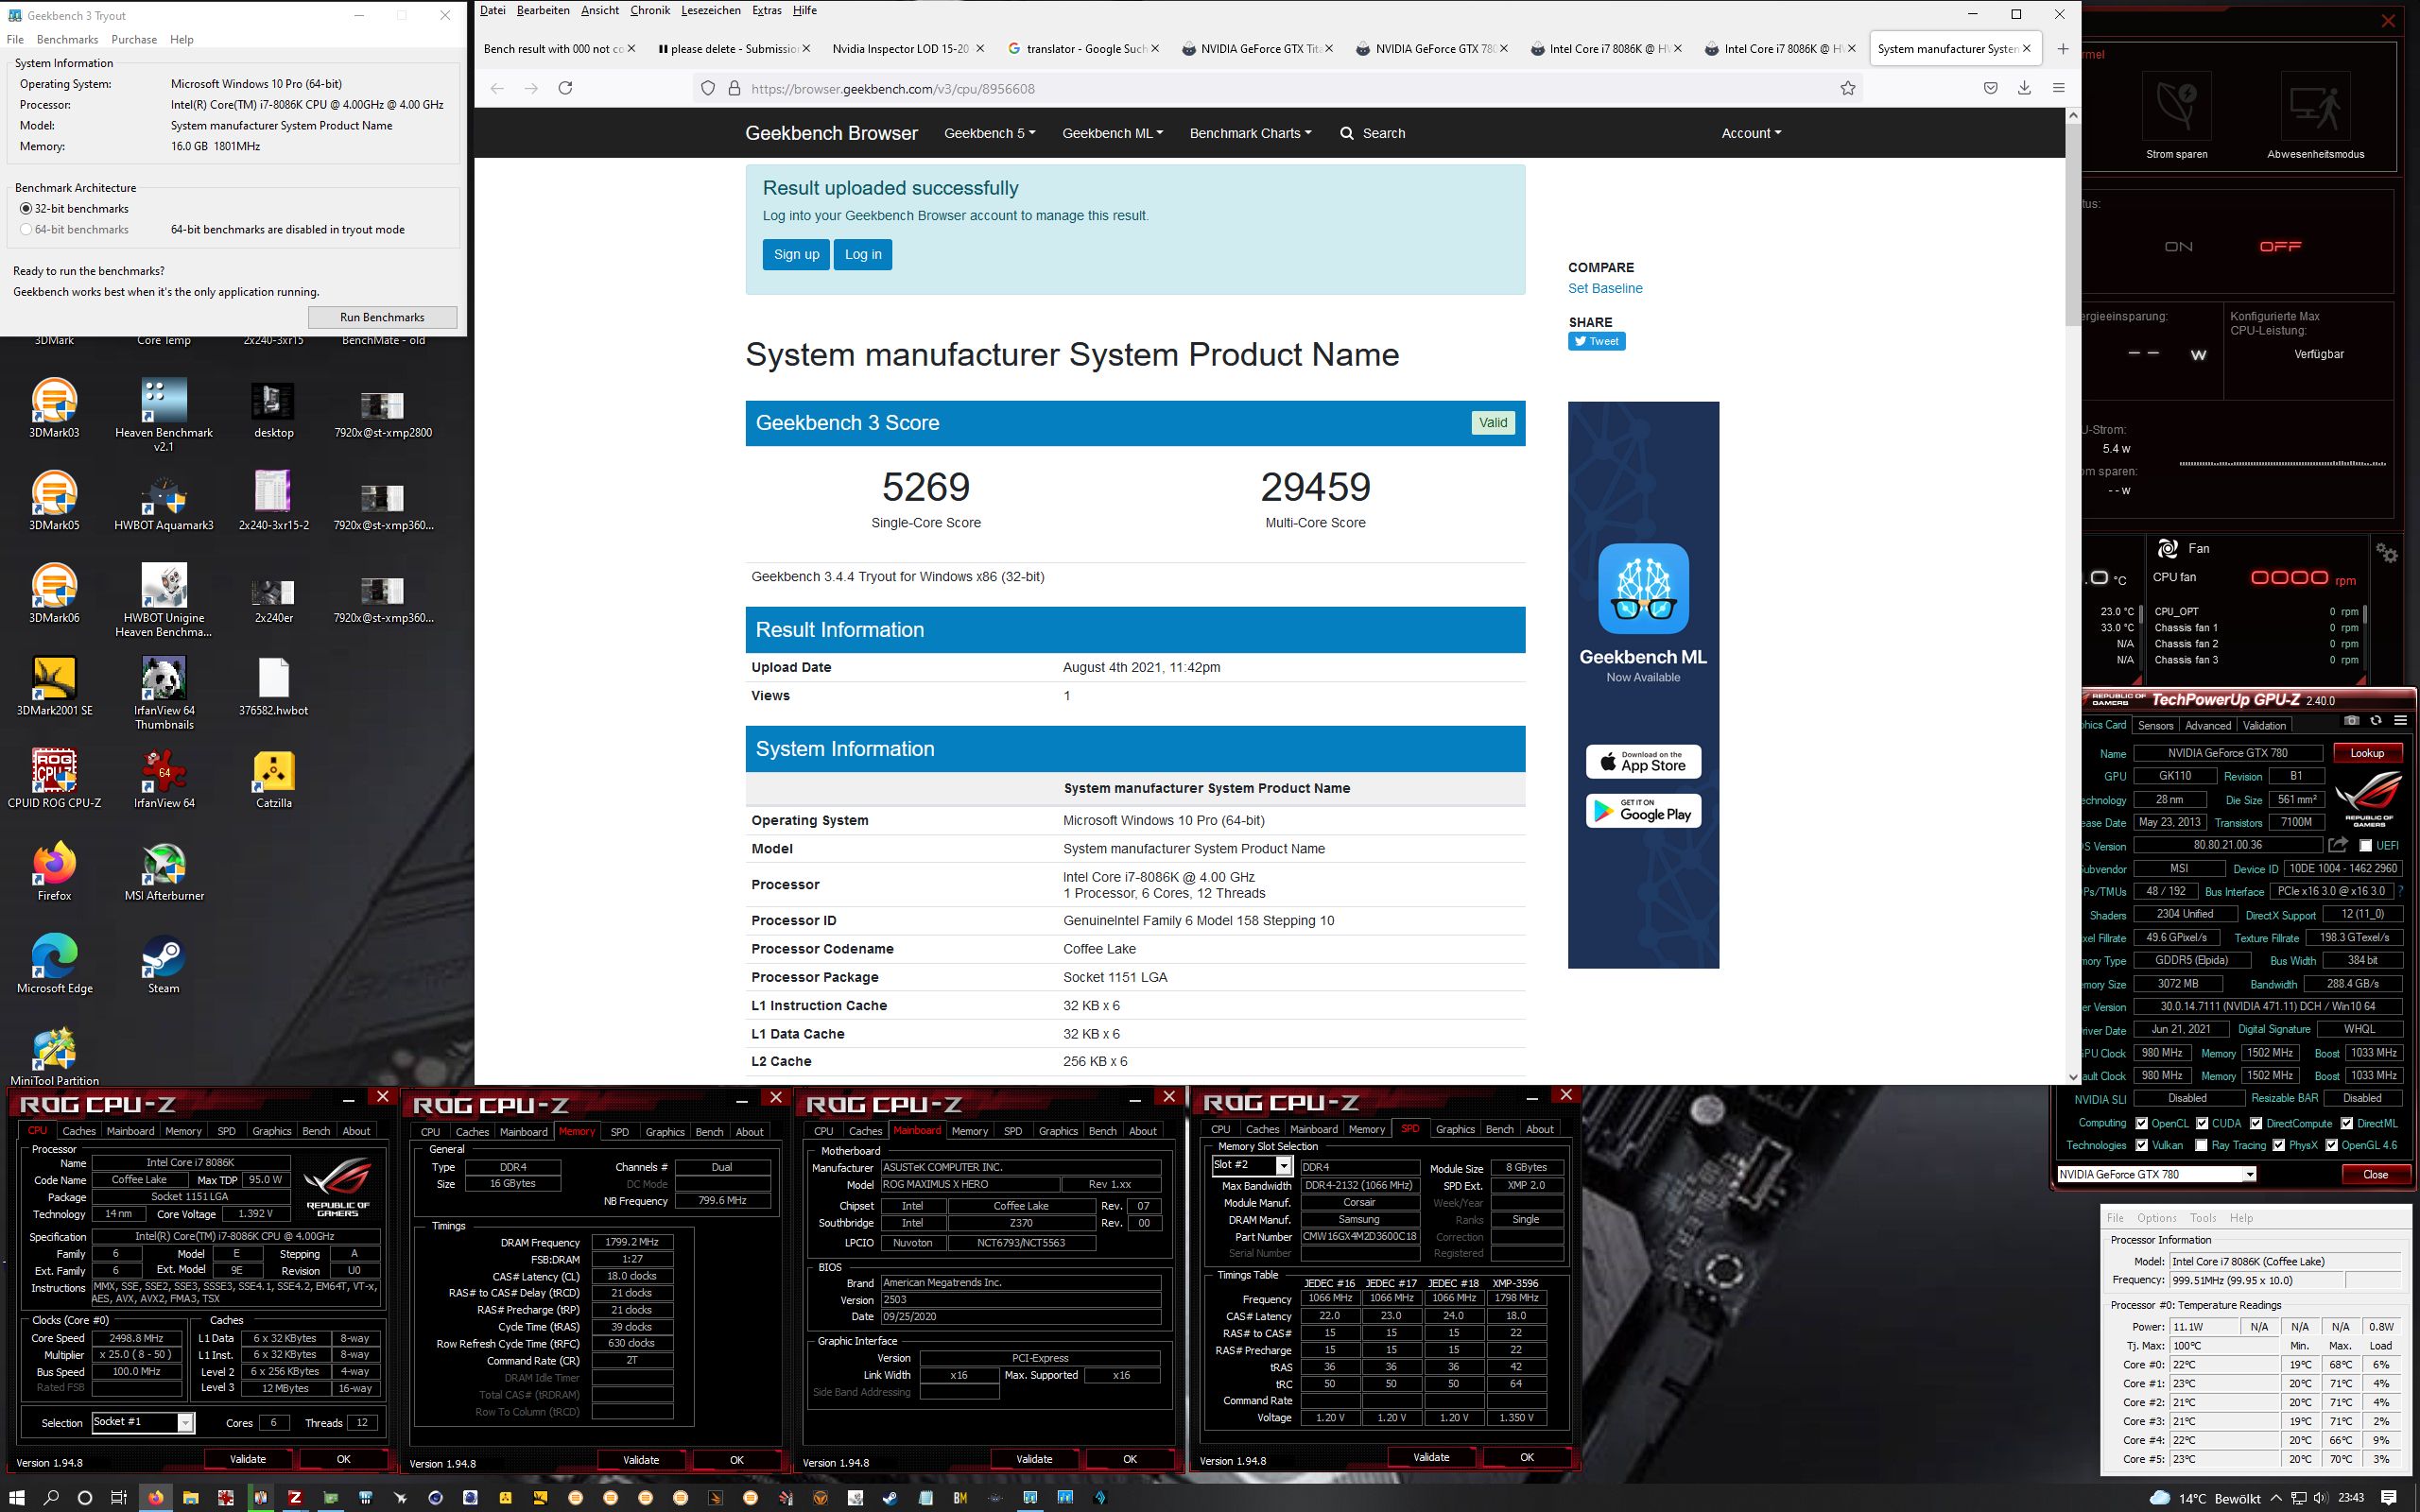
Task: Toggle the Ray Tracing checkbox in GPU-Z
Action: tap(2201, 1145)
